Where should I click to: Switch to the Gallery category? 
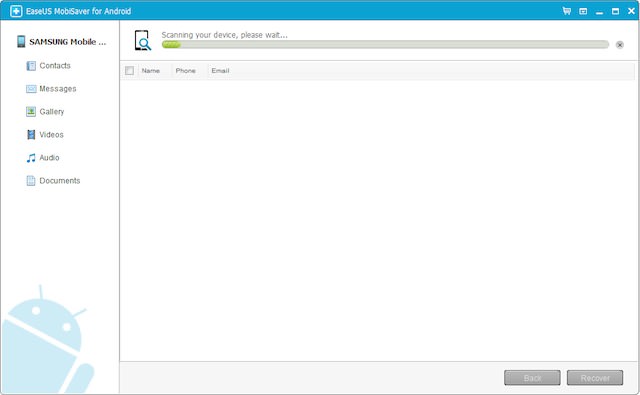(51, 111)
